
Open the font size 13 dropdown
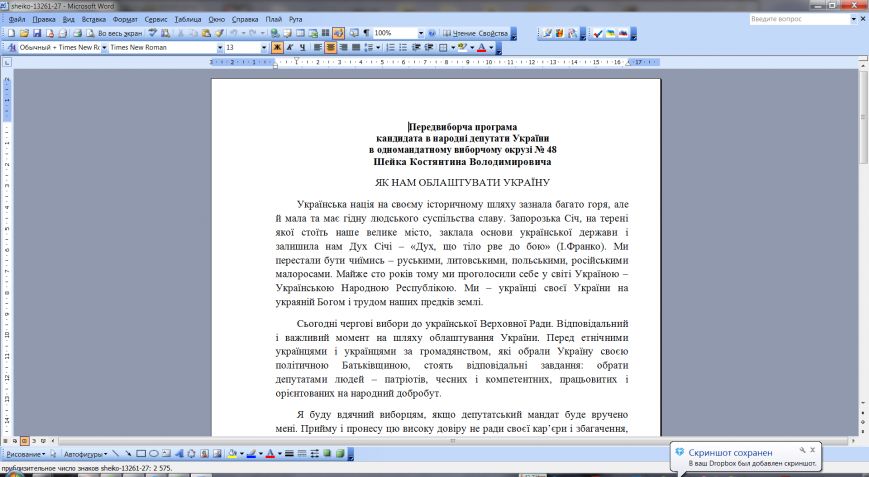tap(264, 48)
